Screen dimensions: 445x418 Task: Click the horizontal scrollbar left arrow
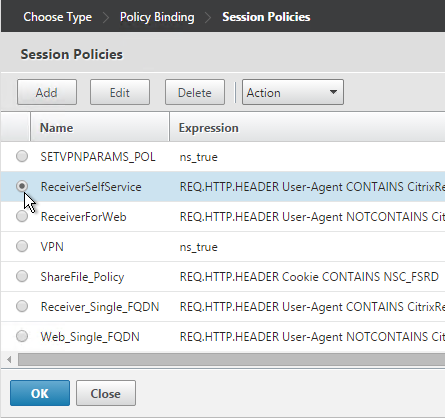(9, 360)
